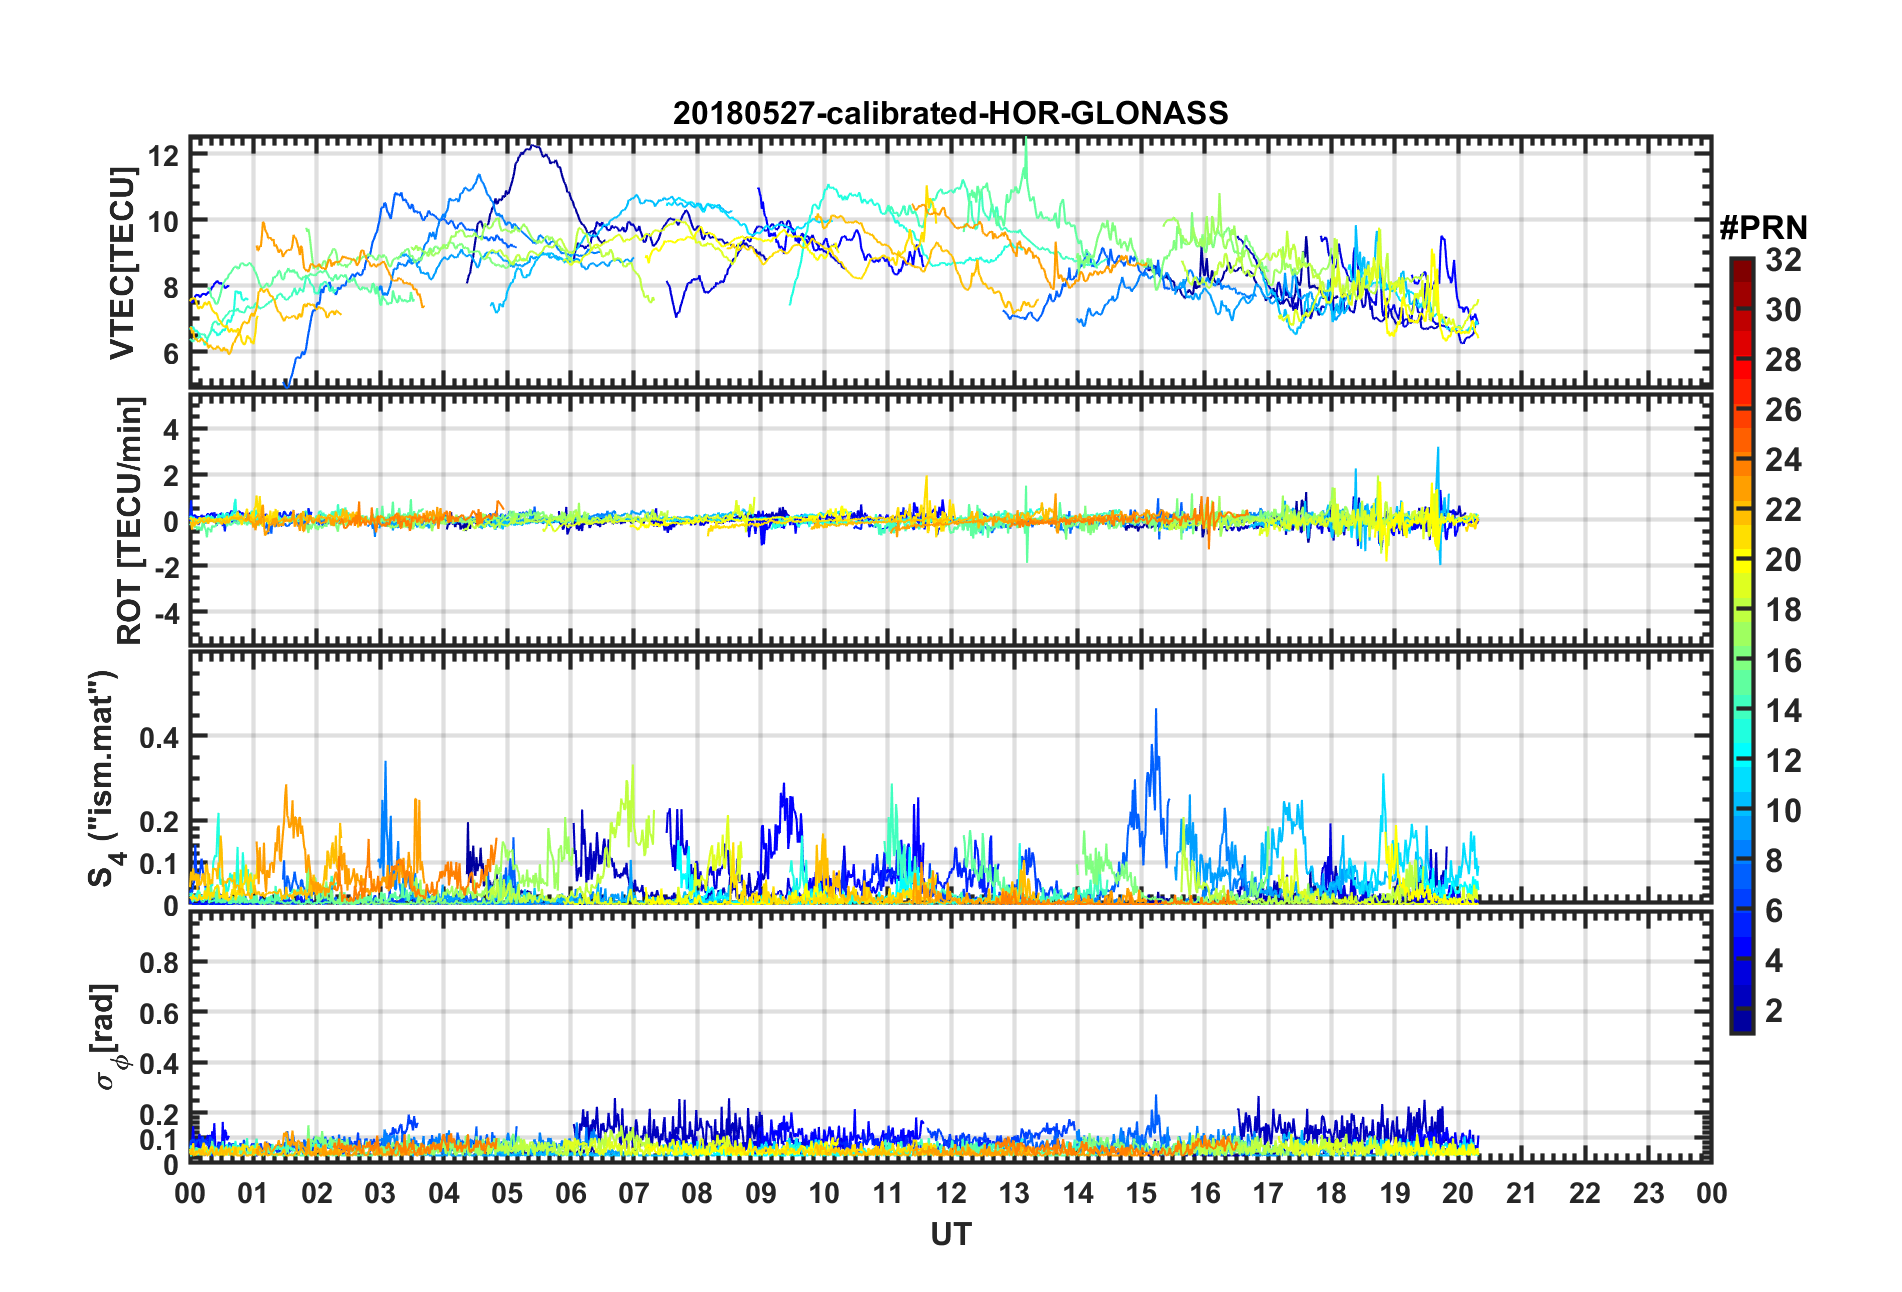Click the PRN colorbar strip

point(1742,645)
